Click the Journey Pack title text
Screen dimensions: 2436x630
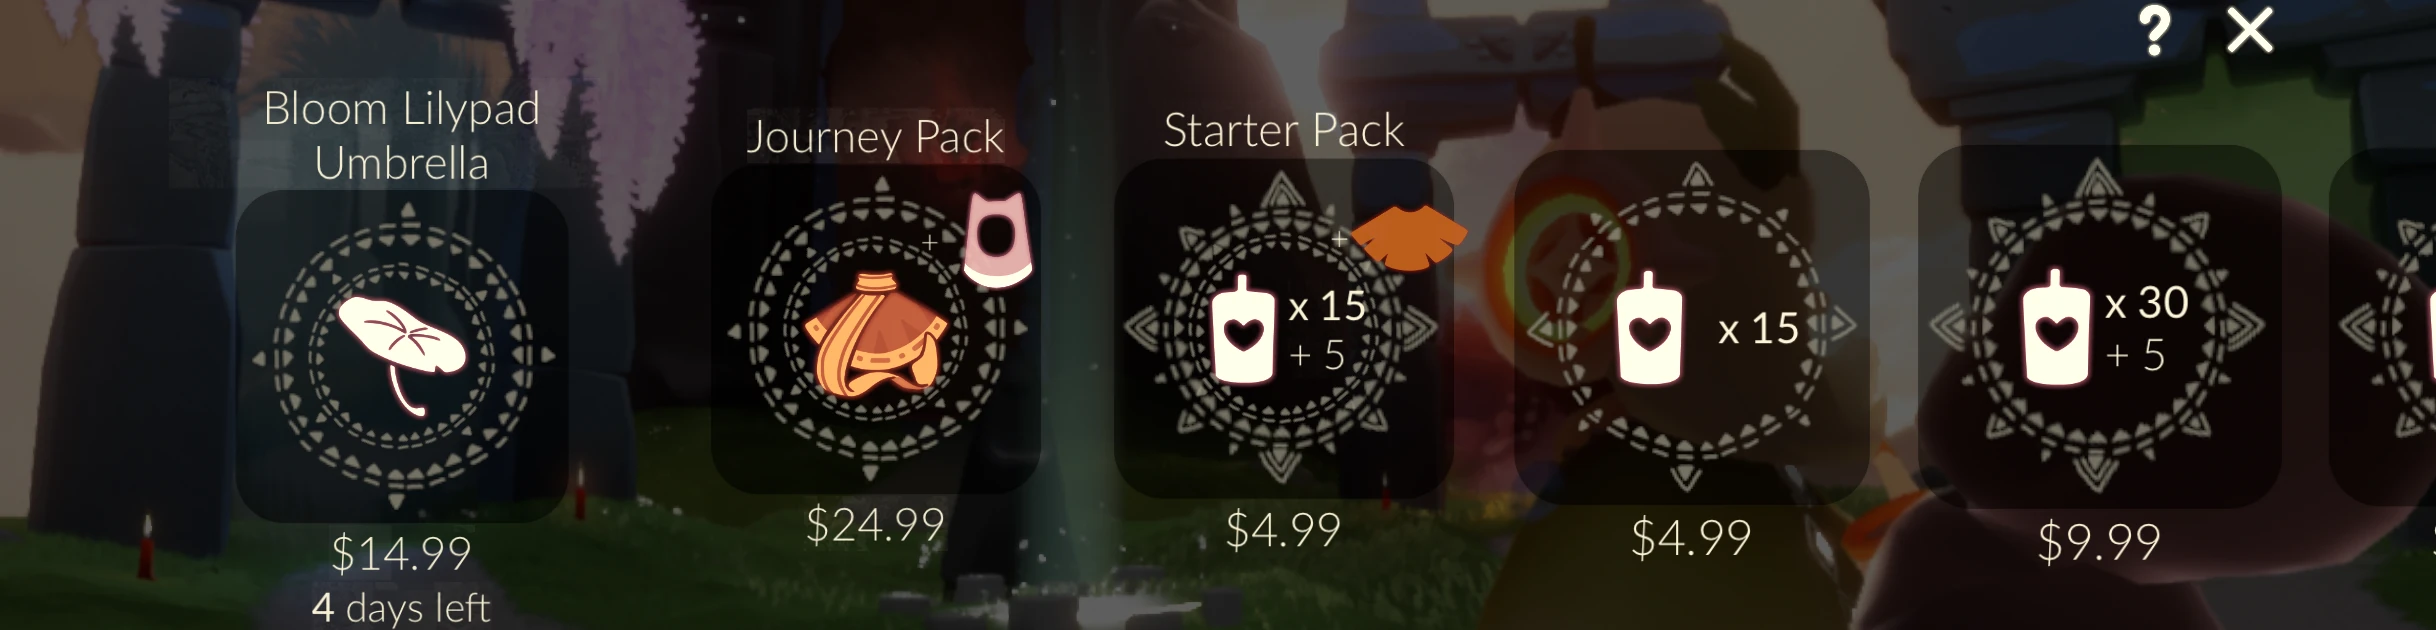pyautogui.click(x=875, y=137)
